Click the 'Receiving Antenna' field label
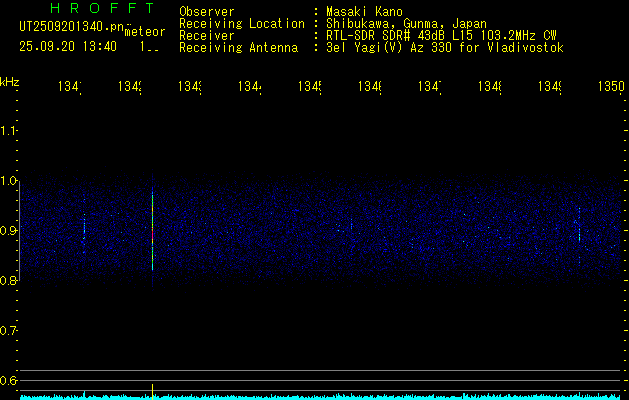 [x=238, y=47]
